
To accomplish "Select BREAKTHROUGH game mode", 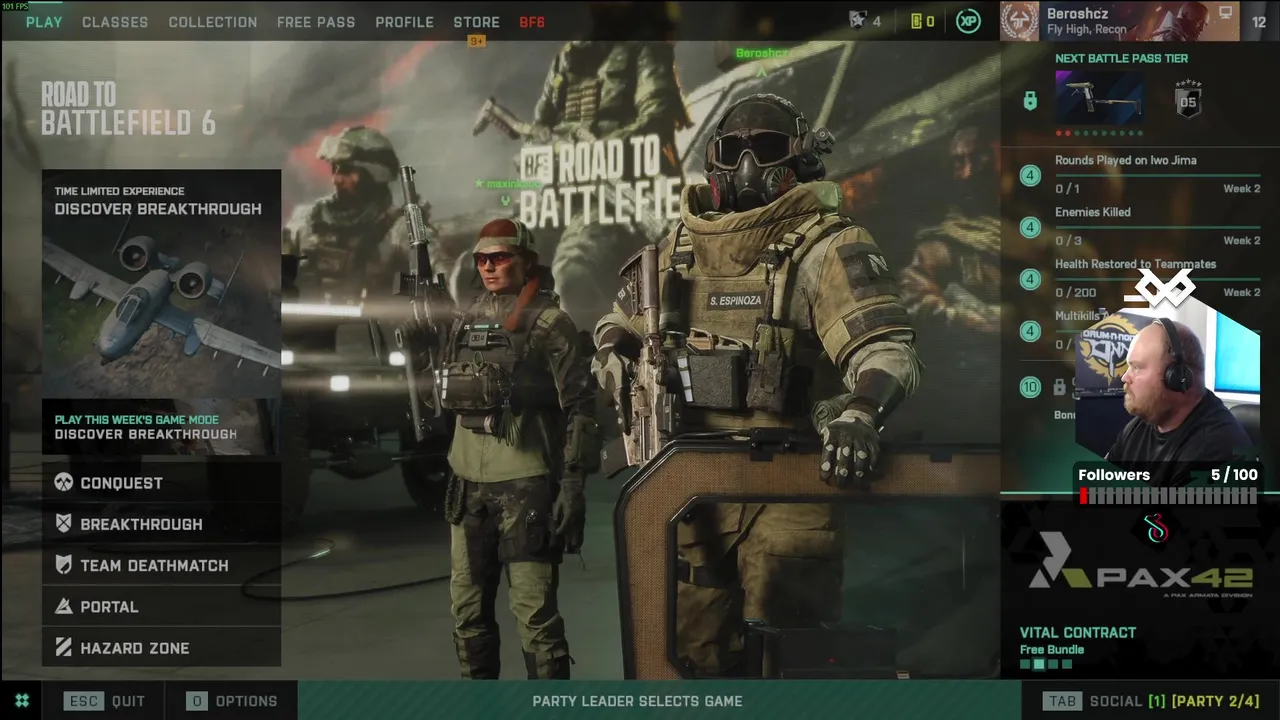I will point(161,524).
